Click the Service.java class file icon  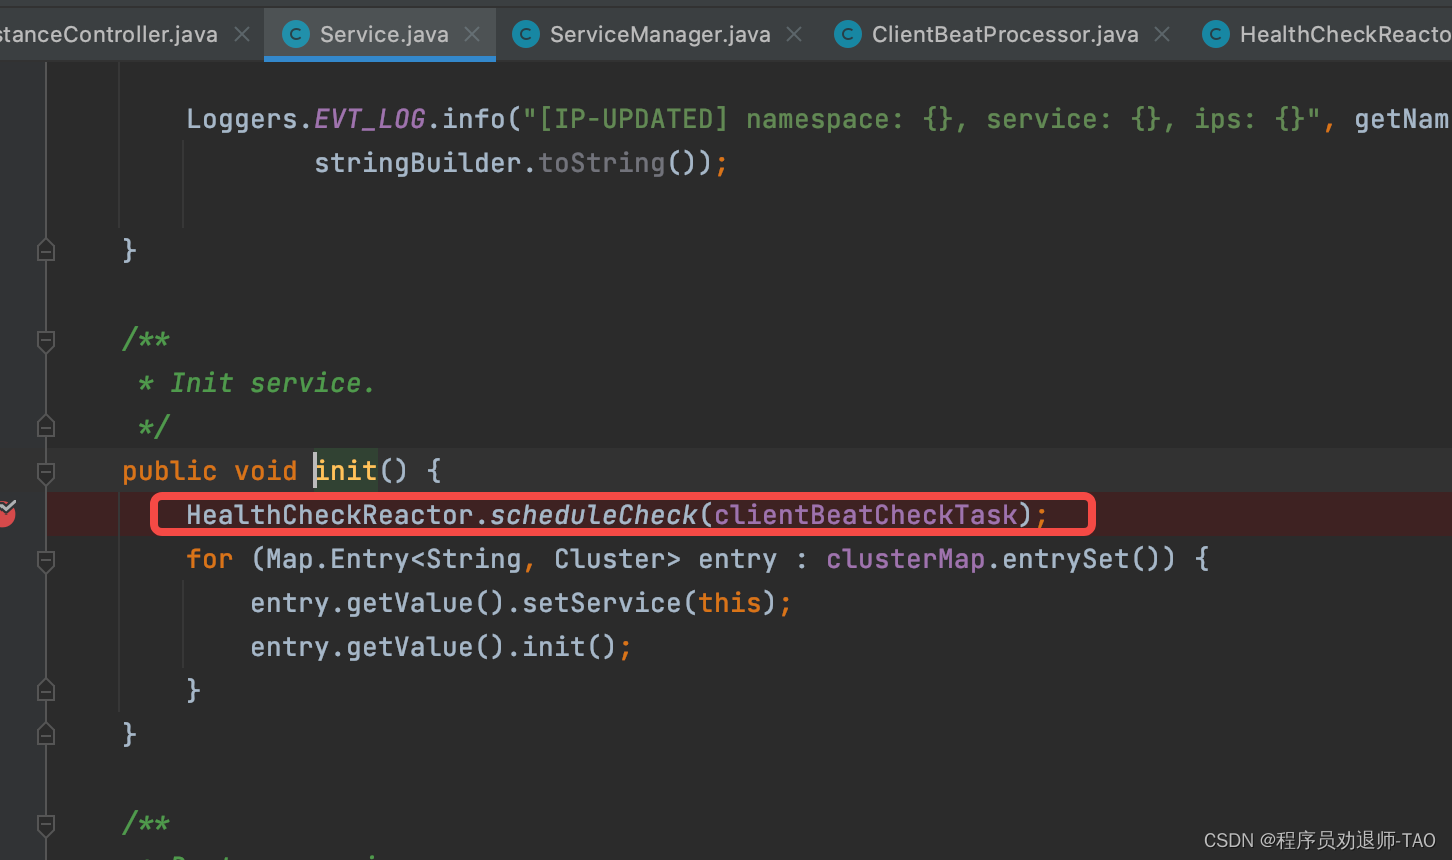(x=295, y=35)
